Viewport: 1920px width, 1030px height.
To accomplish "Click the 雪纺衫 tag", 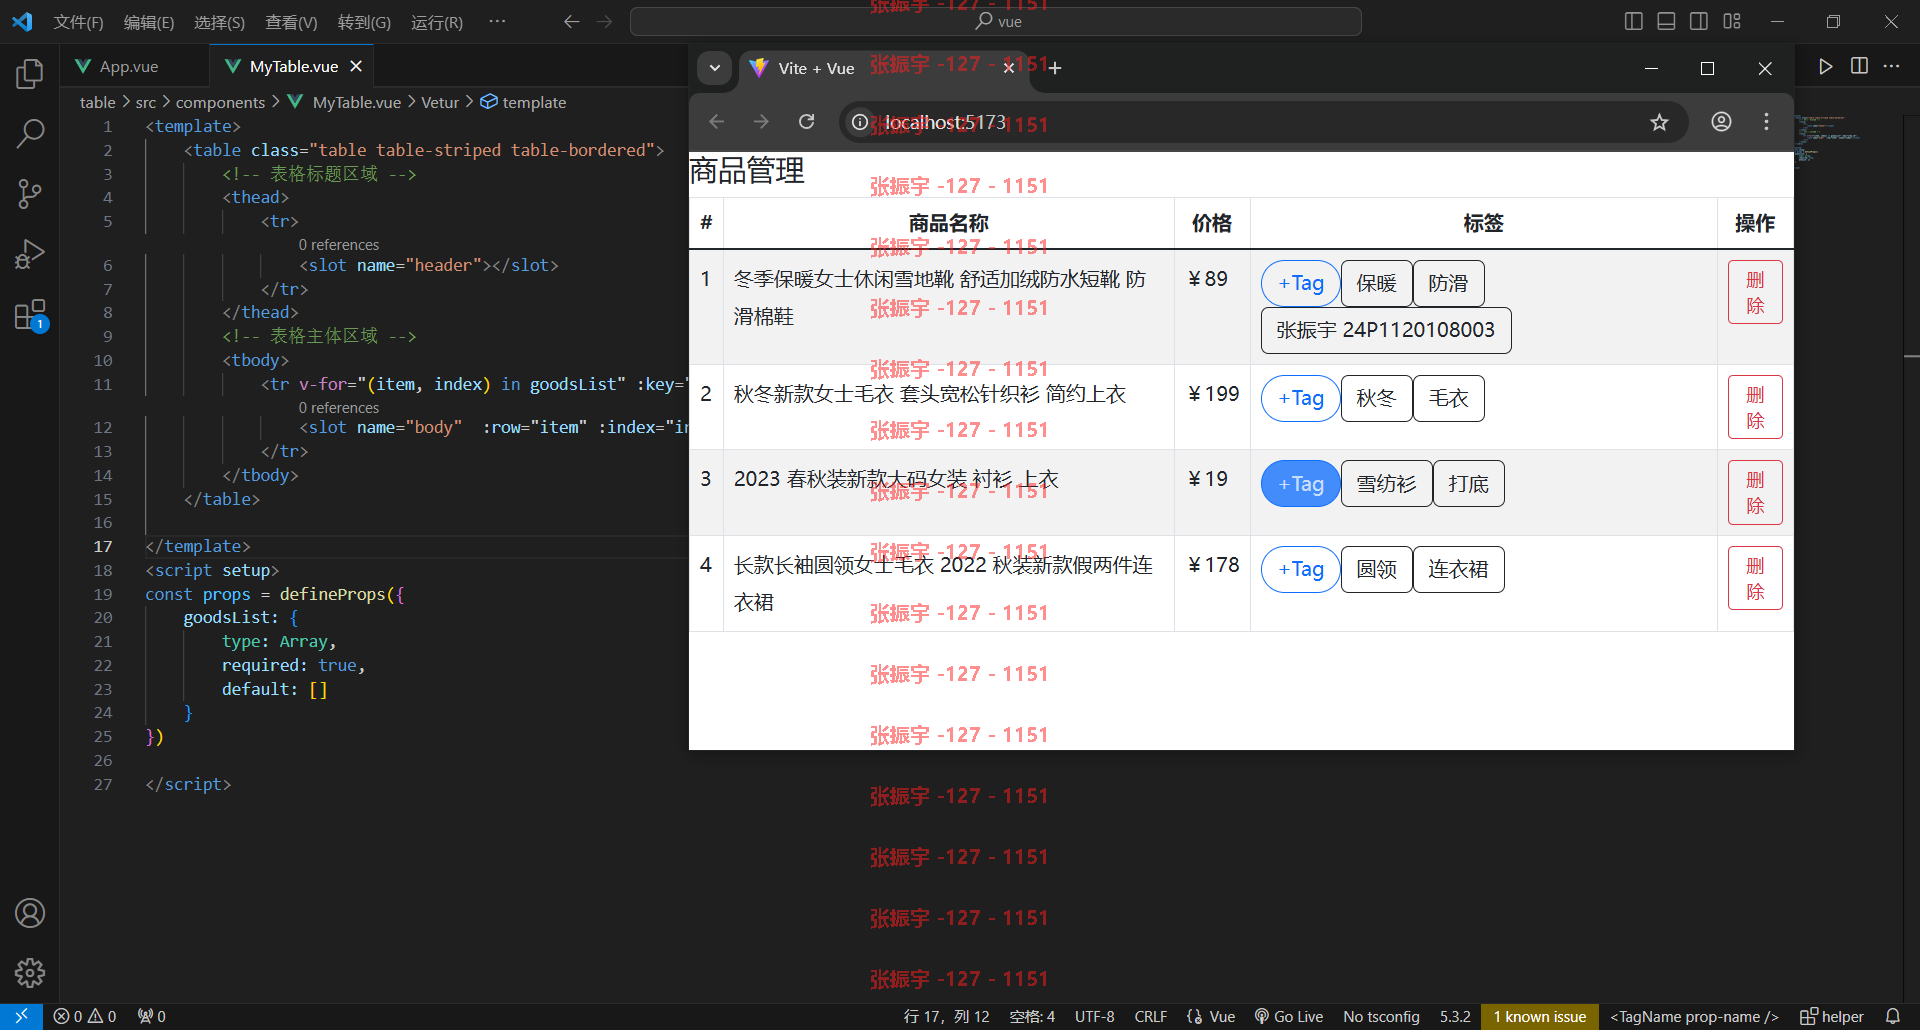I will [x=1386, y=484].
